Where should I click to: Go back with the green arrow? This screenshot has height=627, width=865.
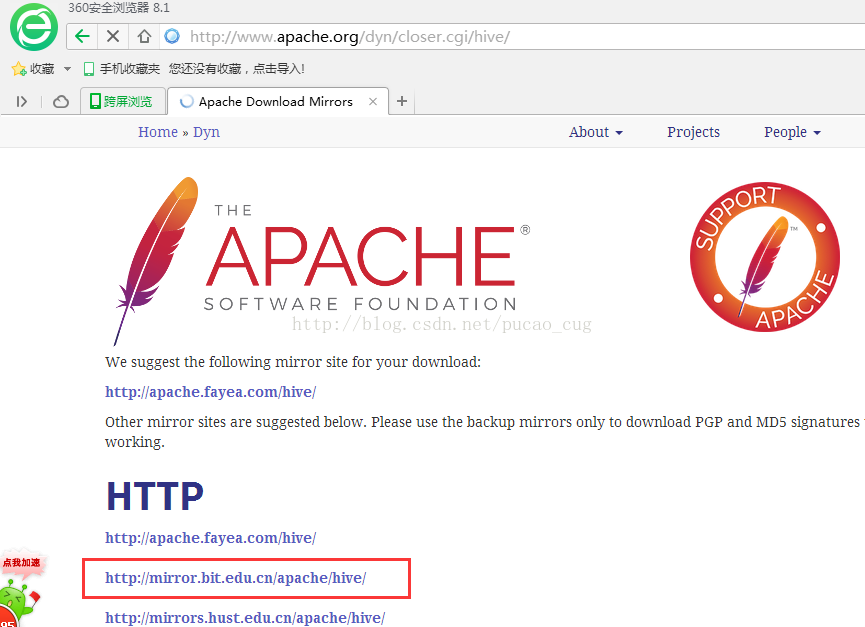pyautogui.click(x=82, y=36)
